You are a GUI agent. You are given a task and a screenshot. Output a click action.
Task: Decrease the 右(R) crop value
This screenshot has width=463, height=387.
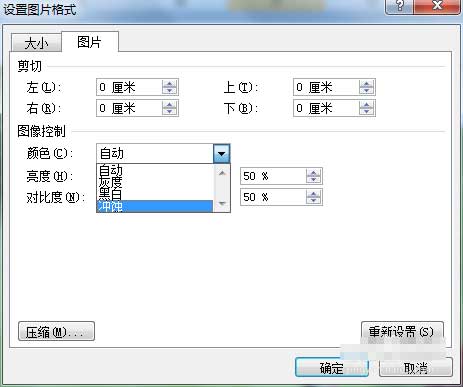[x=170, y=112]
